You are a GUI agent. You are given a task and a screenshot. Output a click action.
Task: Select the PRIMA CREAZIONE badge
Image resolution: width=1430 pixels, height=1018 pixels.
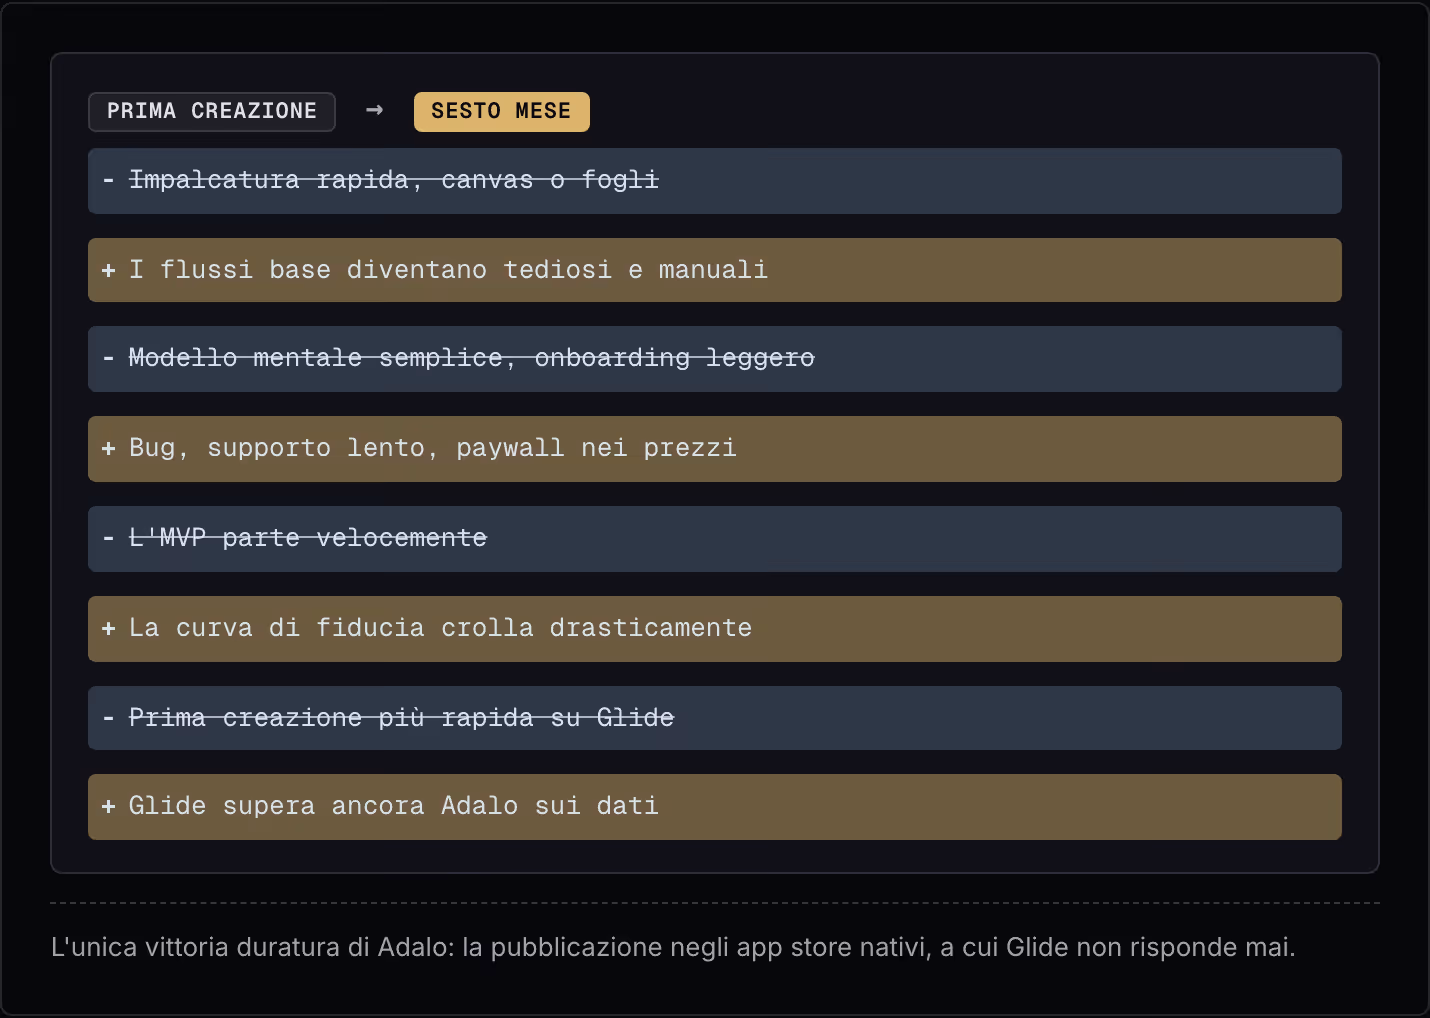tap(212, 111)
